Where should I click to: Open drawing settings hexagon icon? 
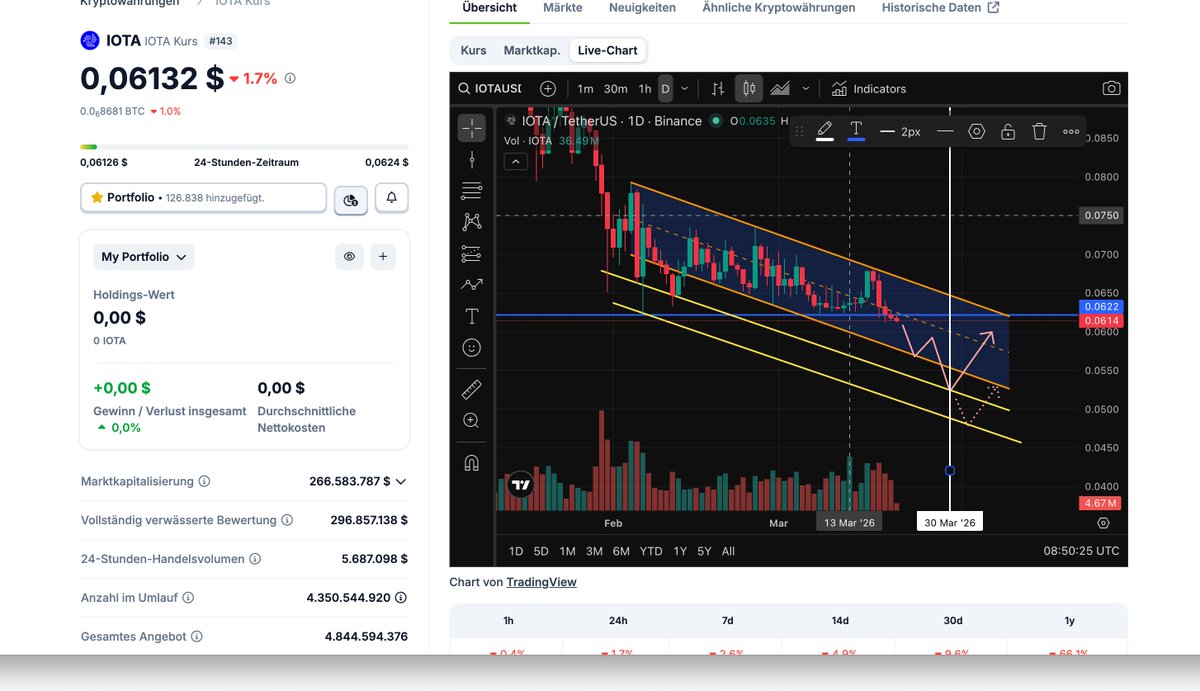[977, 131]
